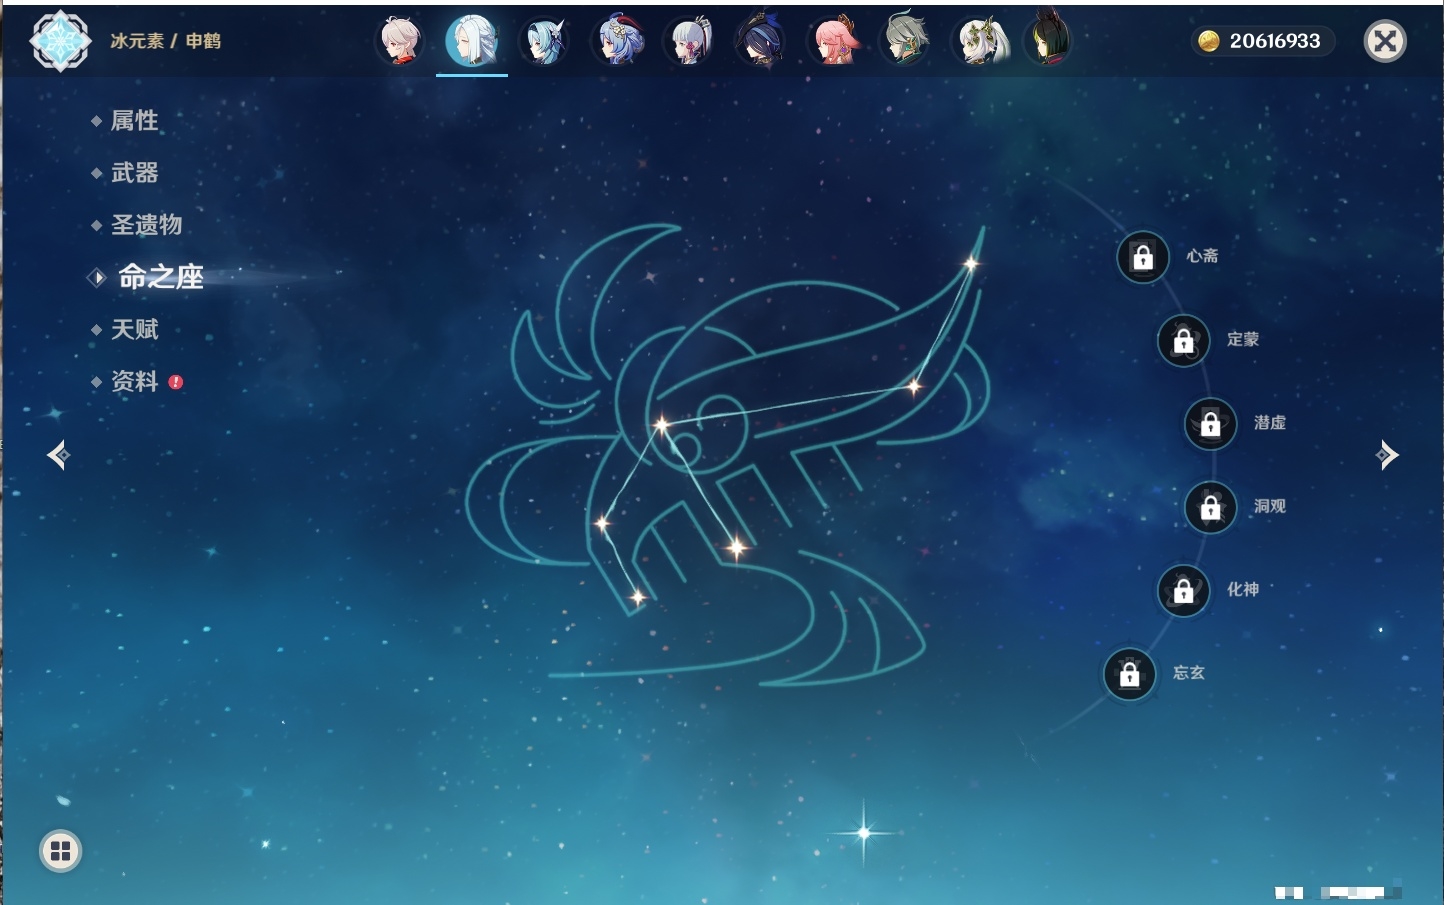
Task: Open the 天赋 talents page
Action: point(134,329)
